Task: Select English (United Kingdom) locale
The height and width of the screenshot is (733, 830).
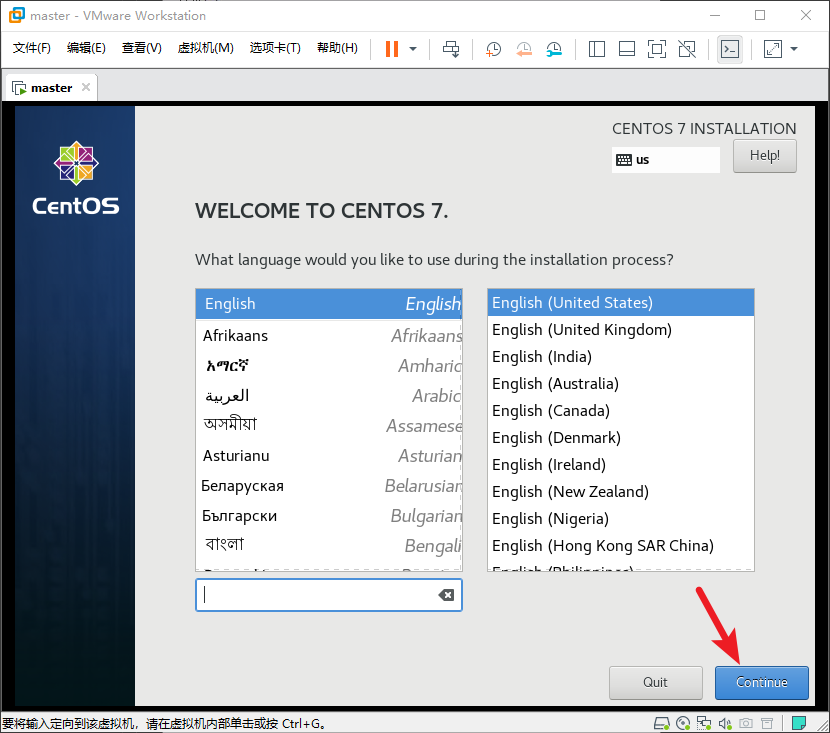Action: pyautogui.click(x=582, y=330)
